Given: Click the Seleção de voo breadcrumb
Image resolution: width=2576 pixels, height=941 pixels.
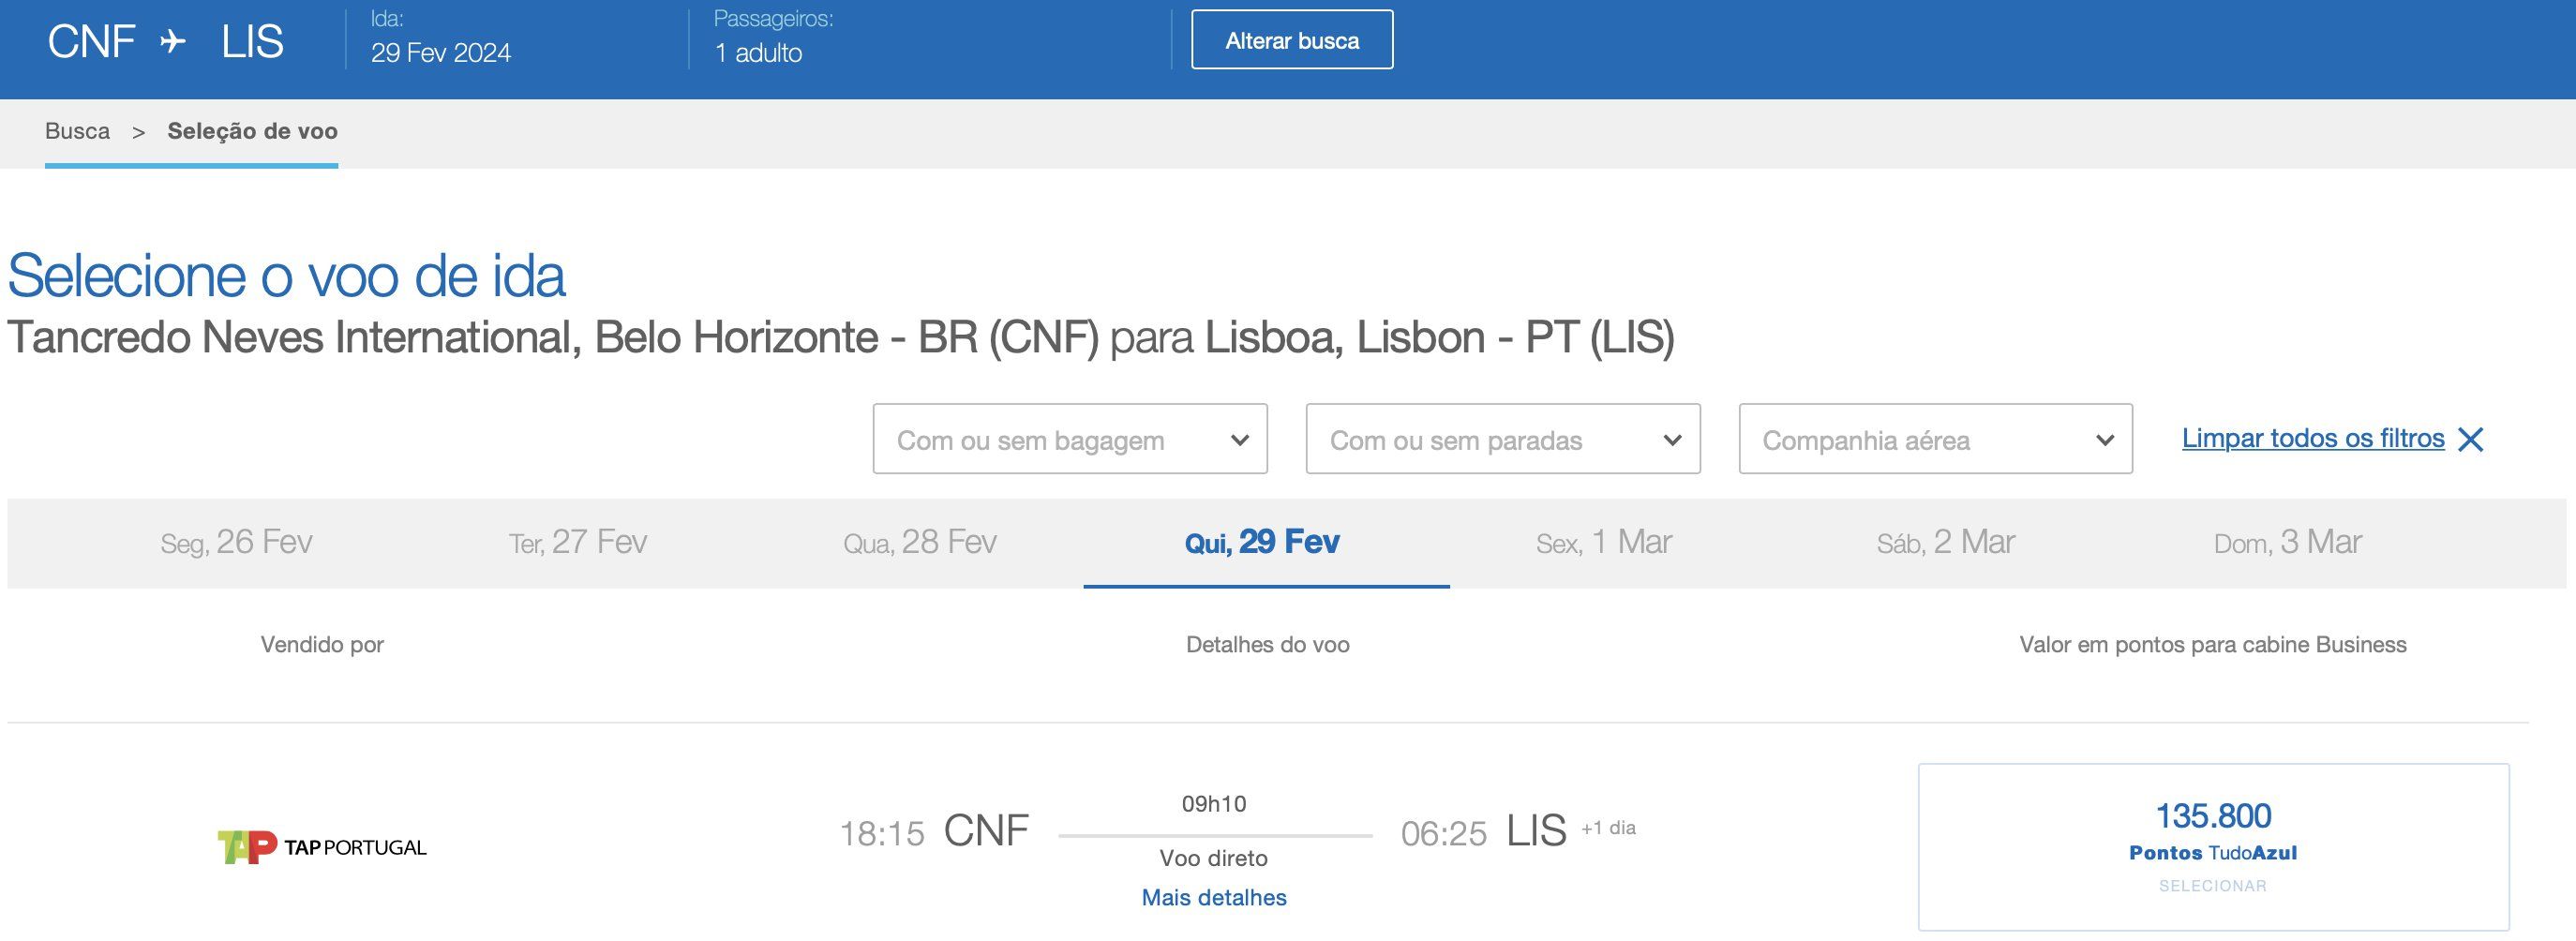Looking at the screenshot, I should (x=252, y=131).
